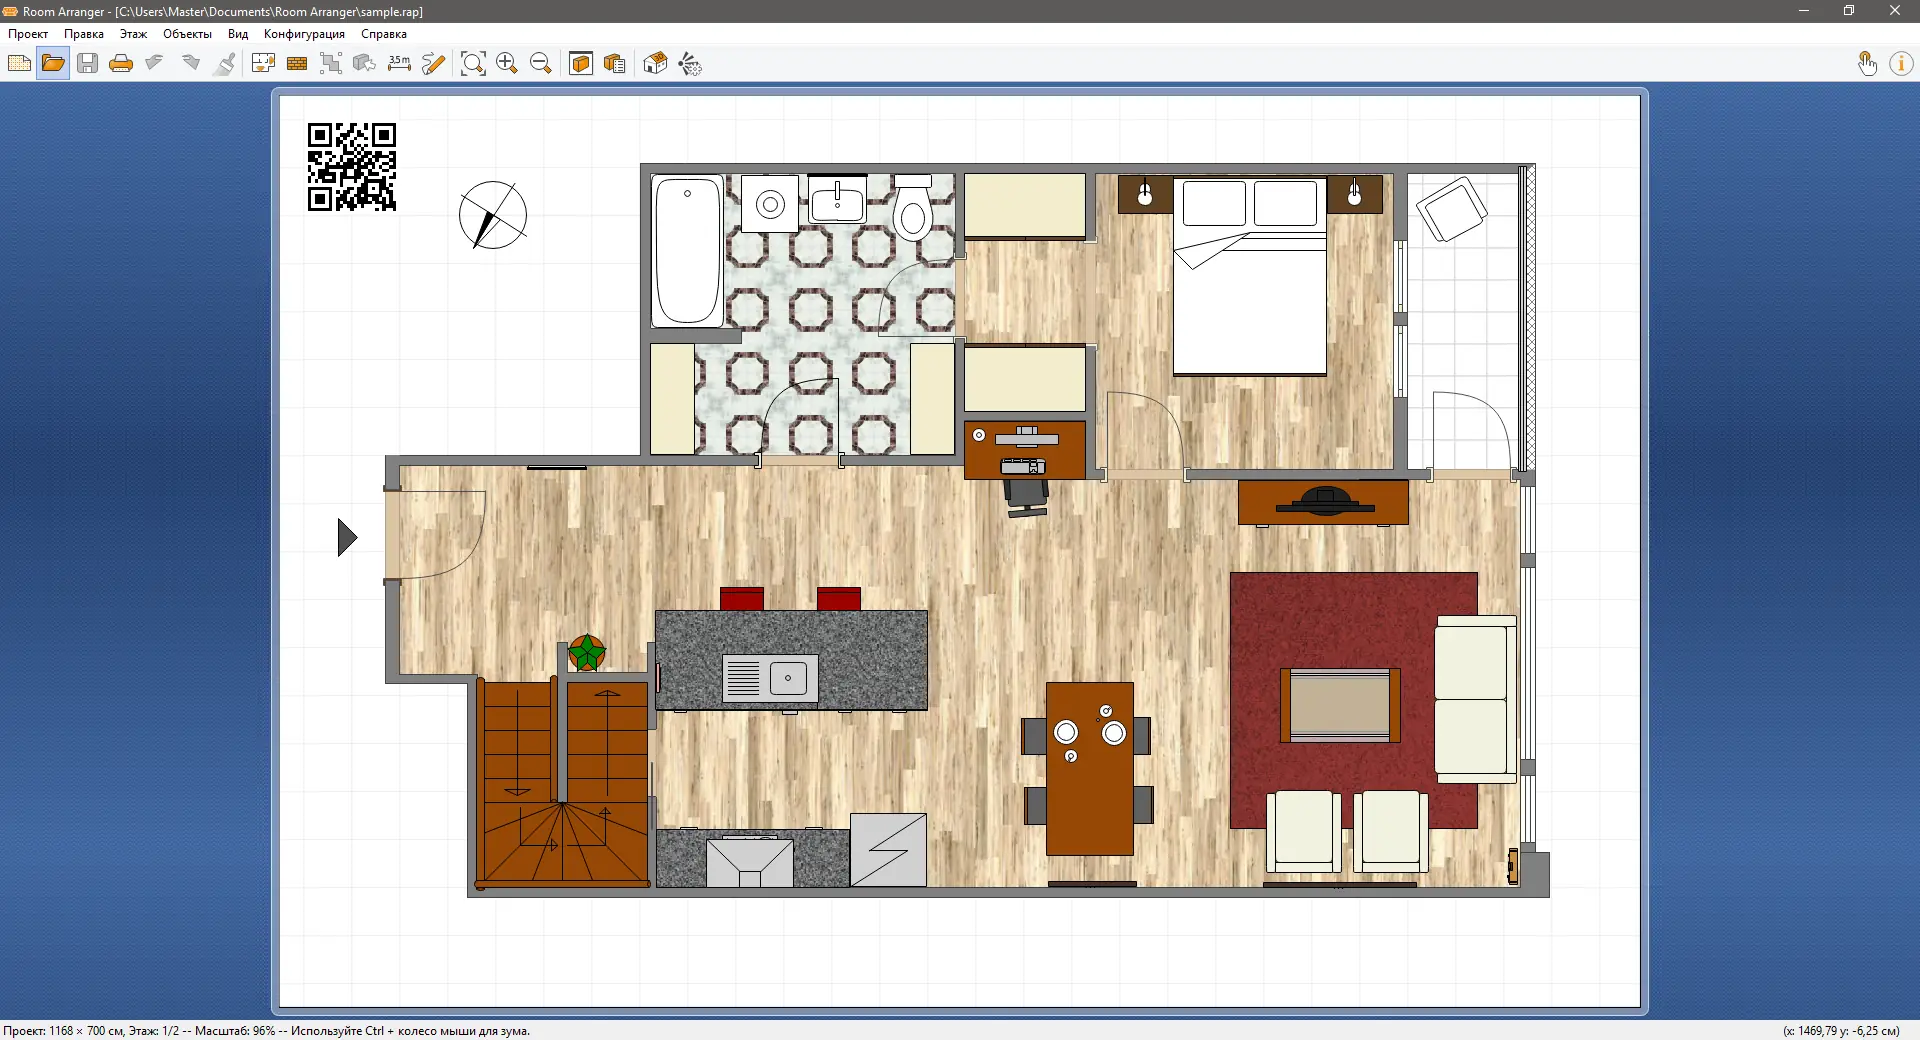Activate the object selection tool
1920x1040 pixels.
click(331, 63)
